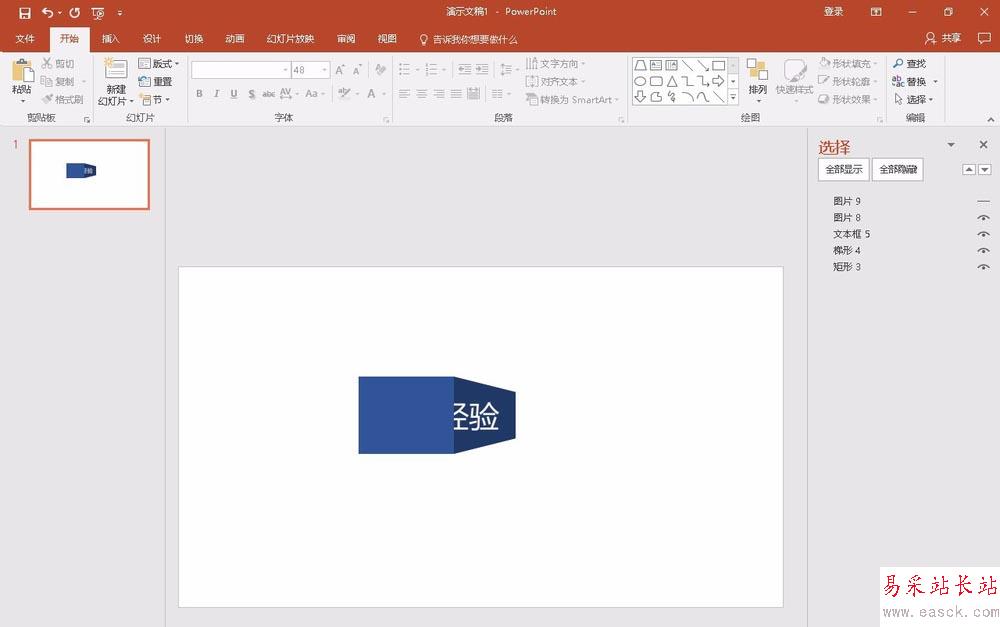This screenshot has width=1000, height=627.
Task: Switch to the View (视图) tab
Action: 387,39
